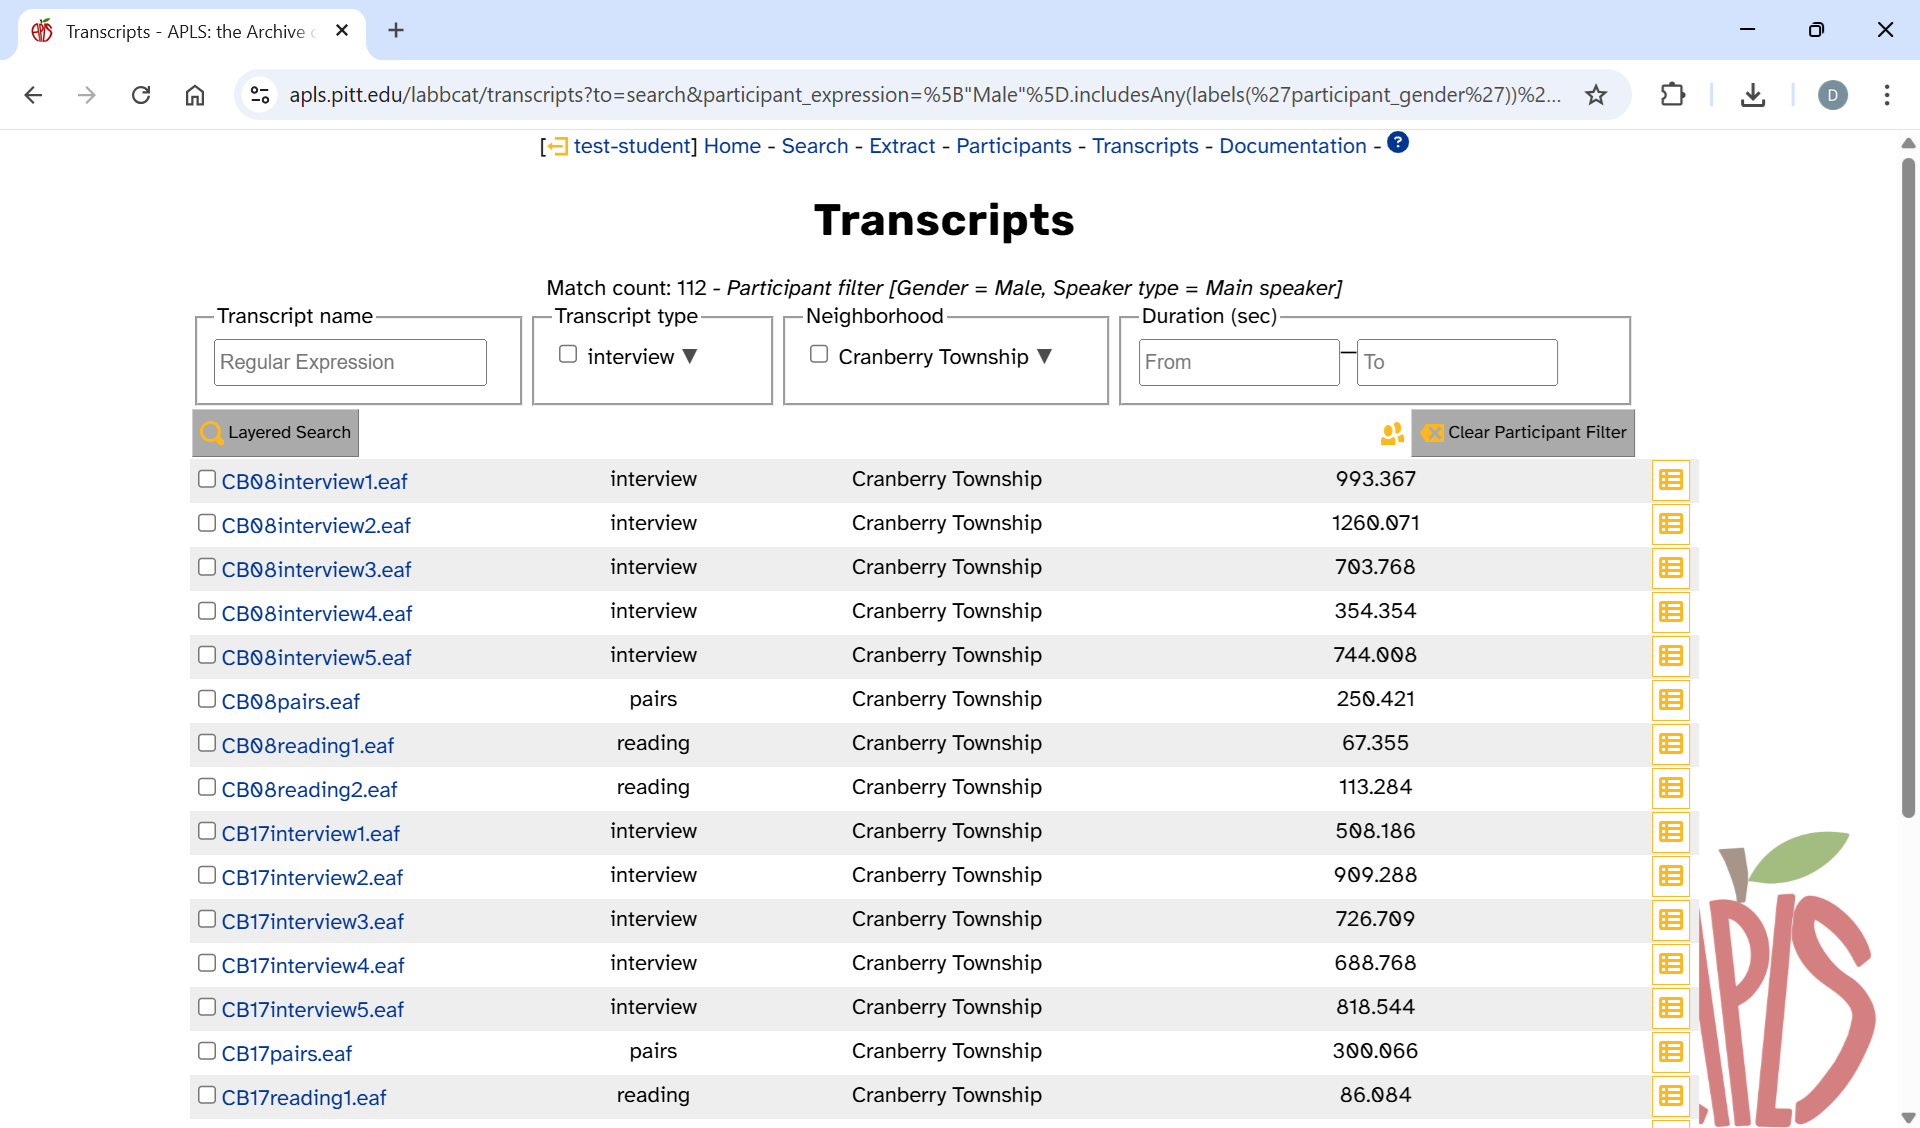Check the box for CB08interview3.eaf
Screen dimensions: 1920x1128
click(x=207, y=567)
